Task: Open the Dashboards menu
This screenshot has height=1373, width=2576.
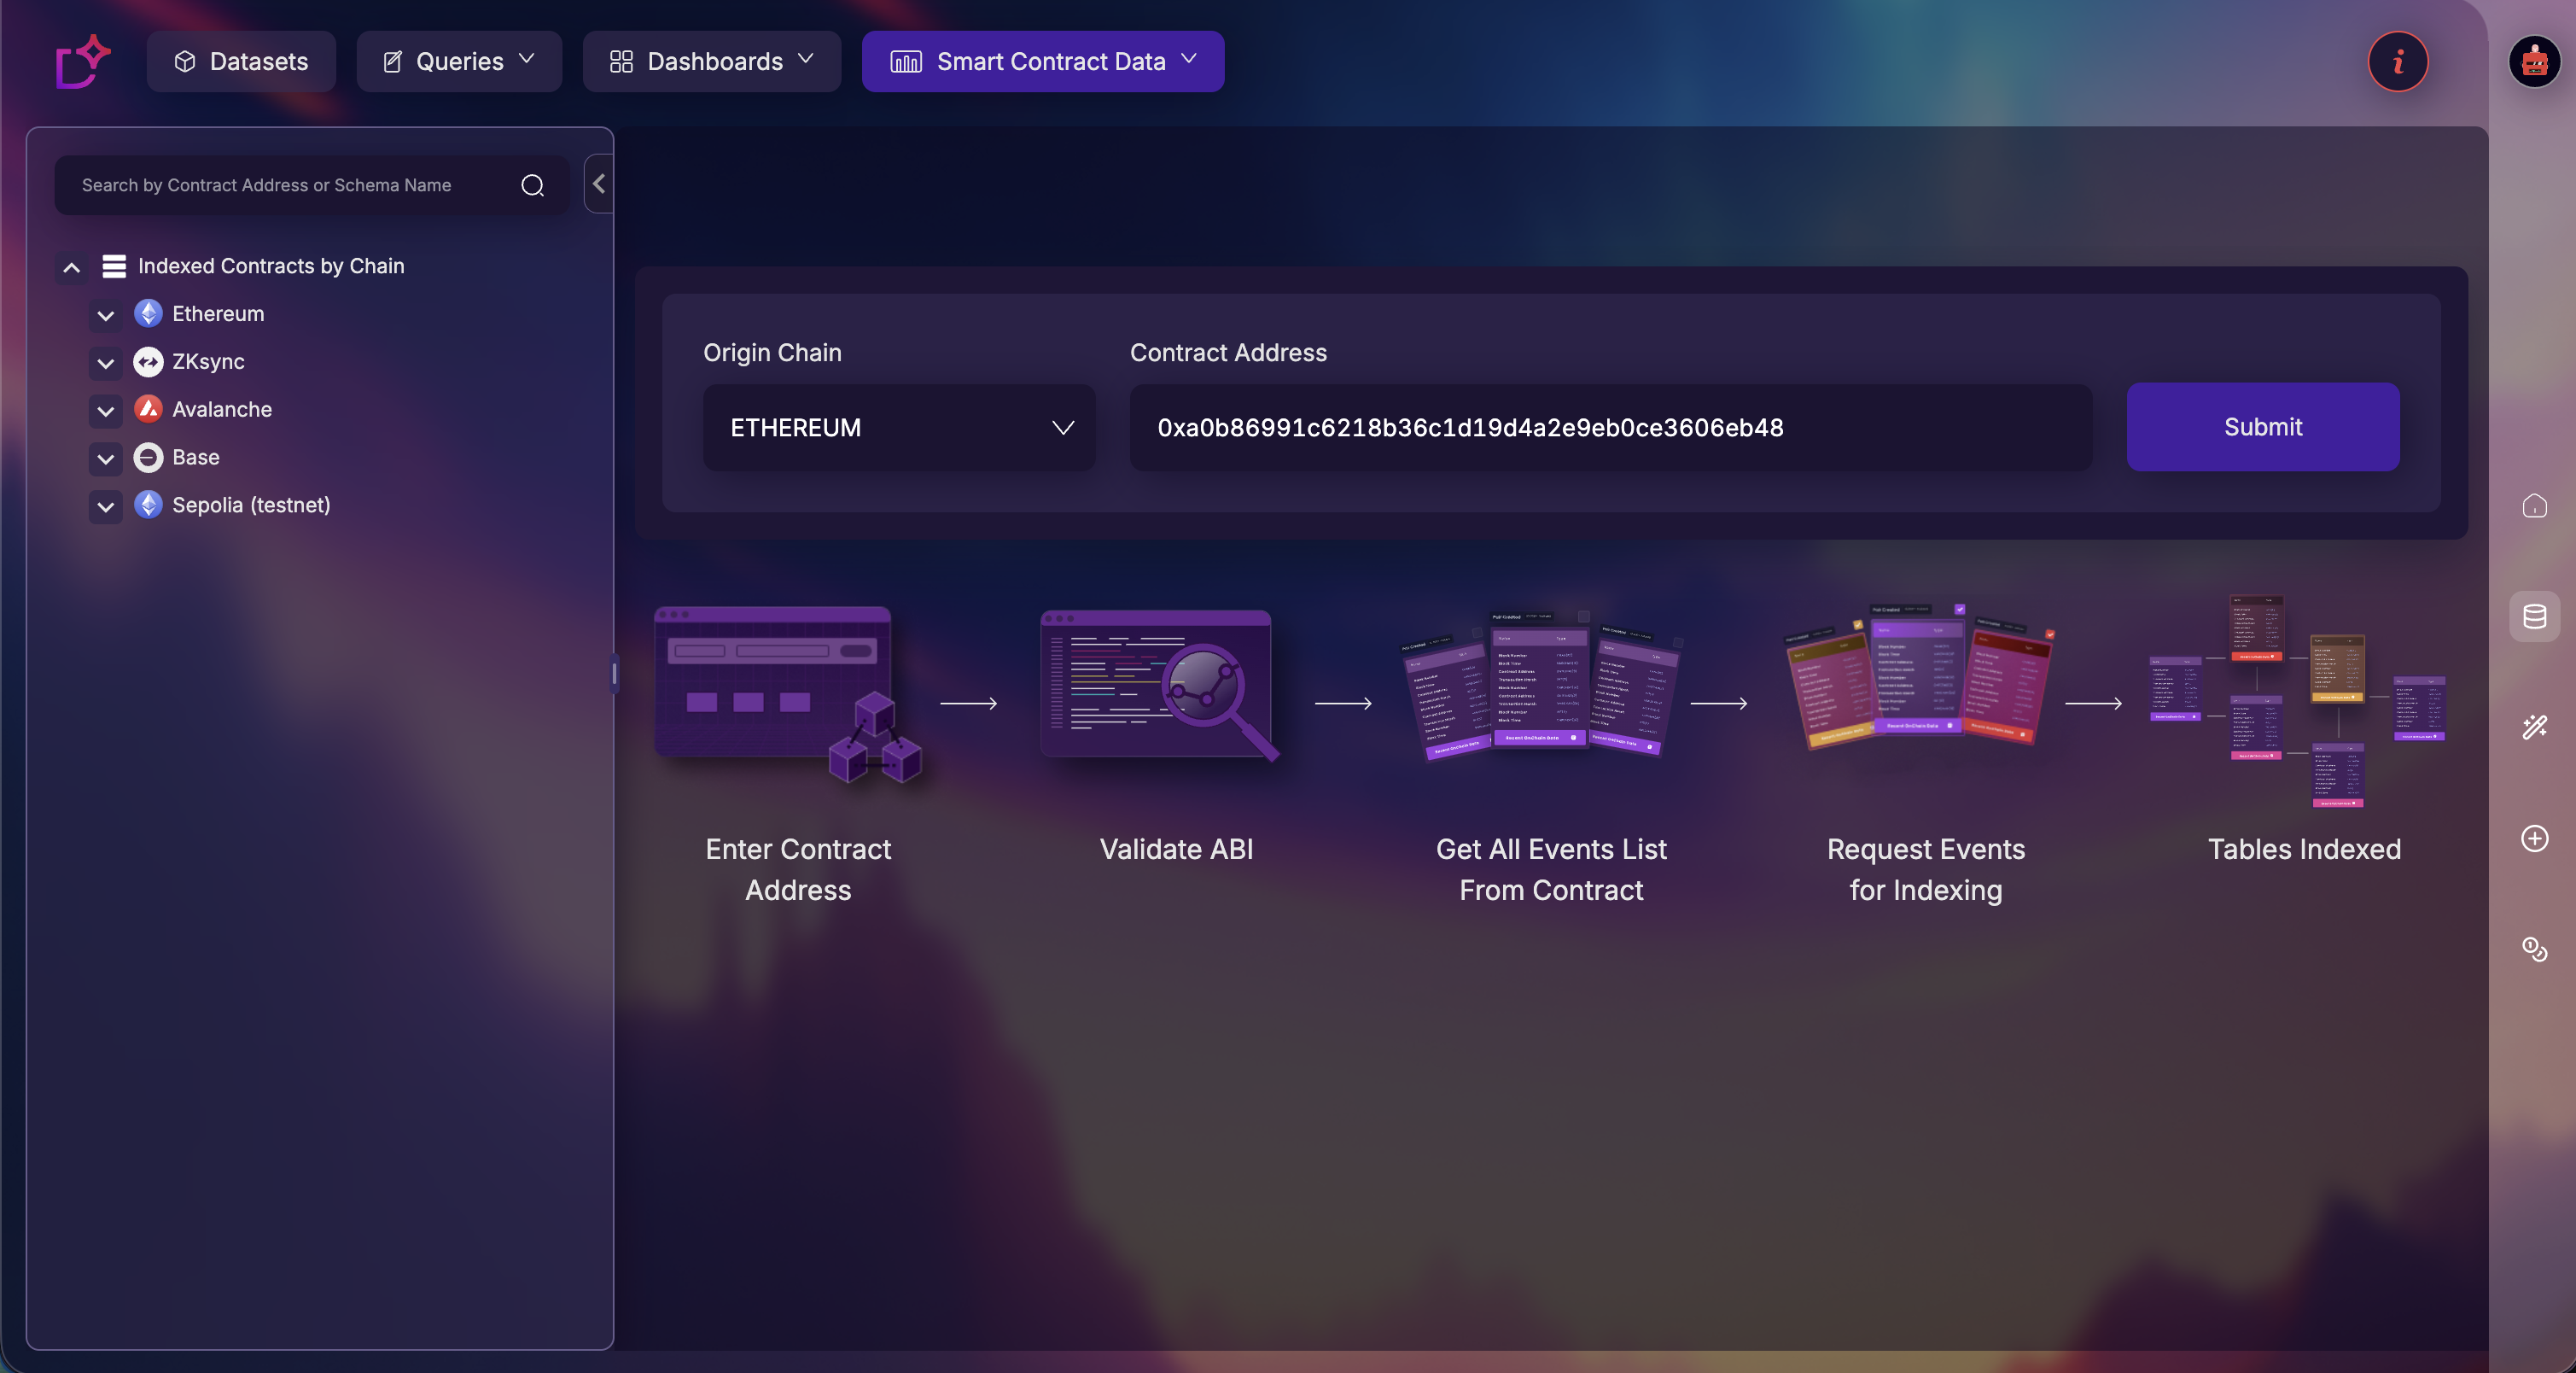Action: pyautogui.click(x=711, y=62)
